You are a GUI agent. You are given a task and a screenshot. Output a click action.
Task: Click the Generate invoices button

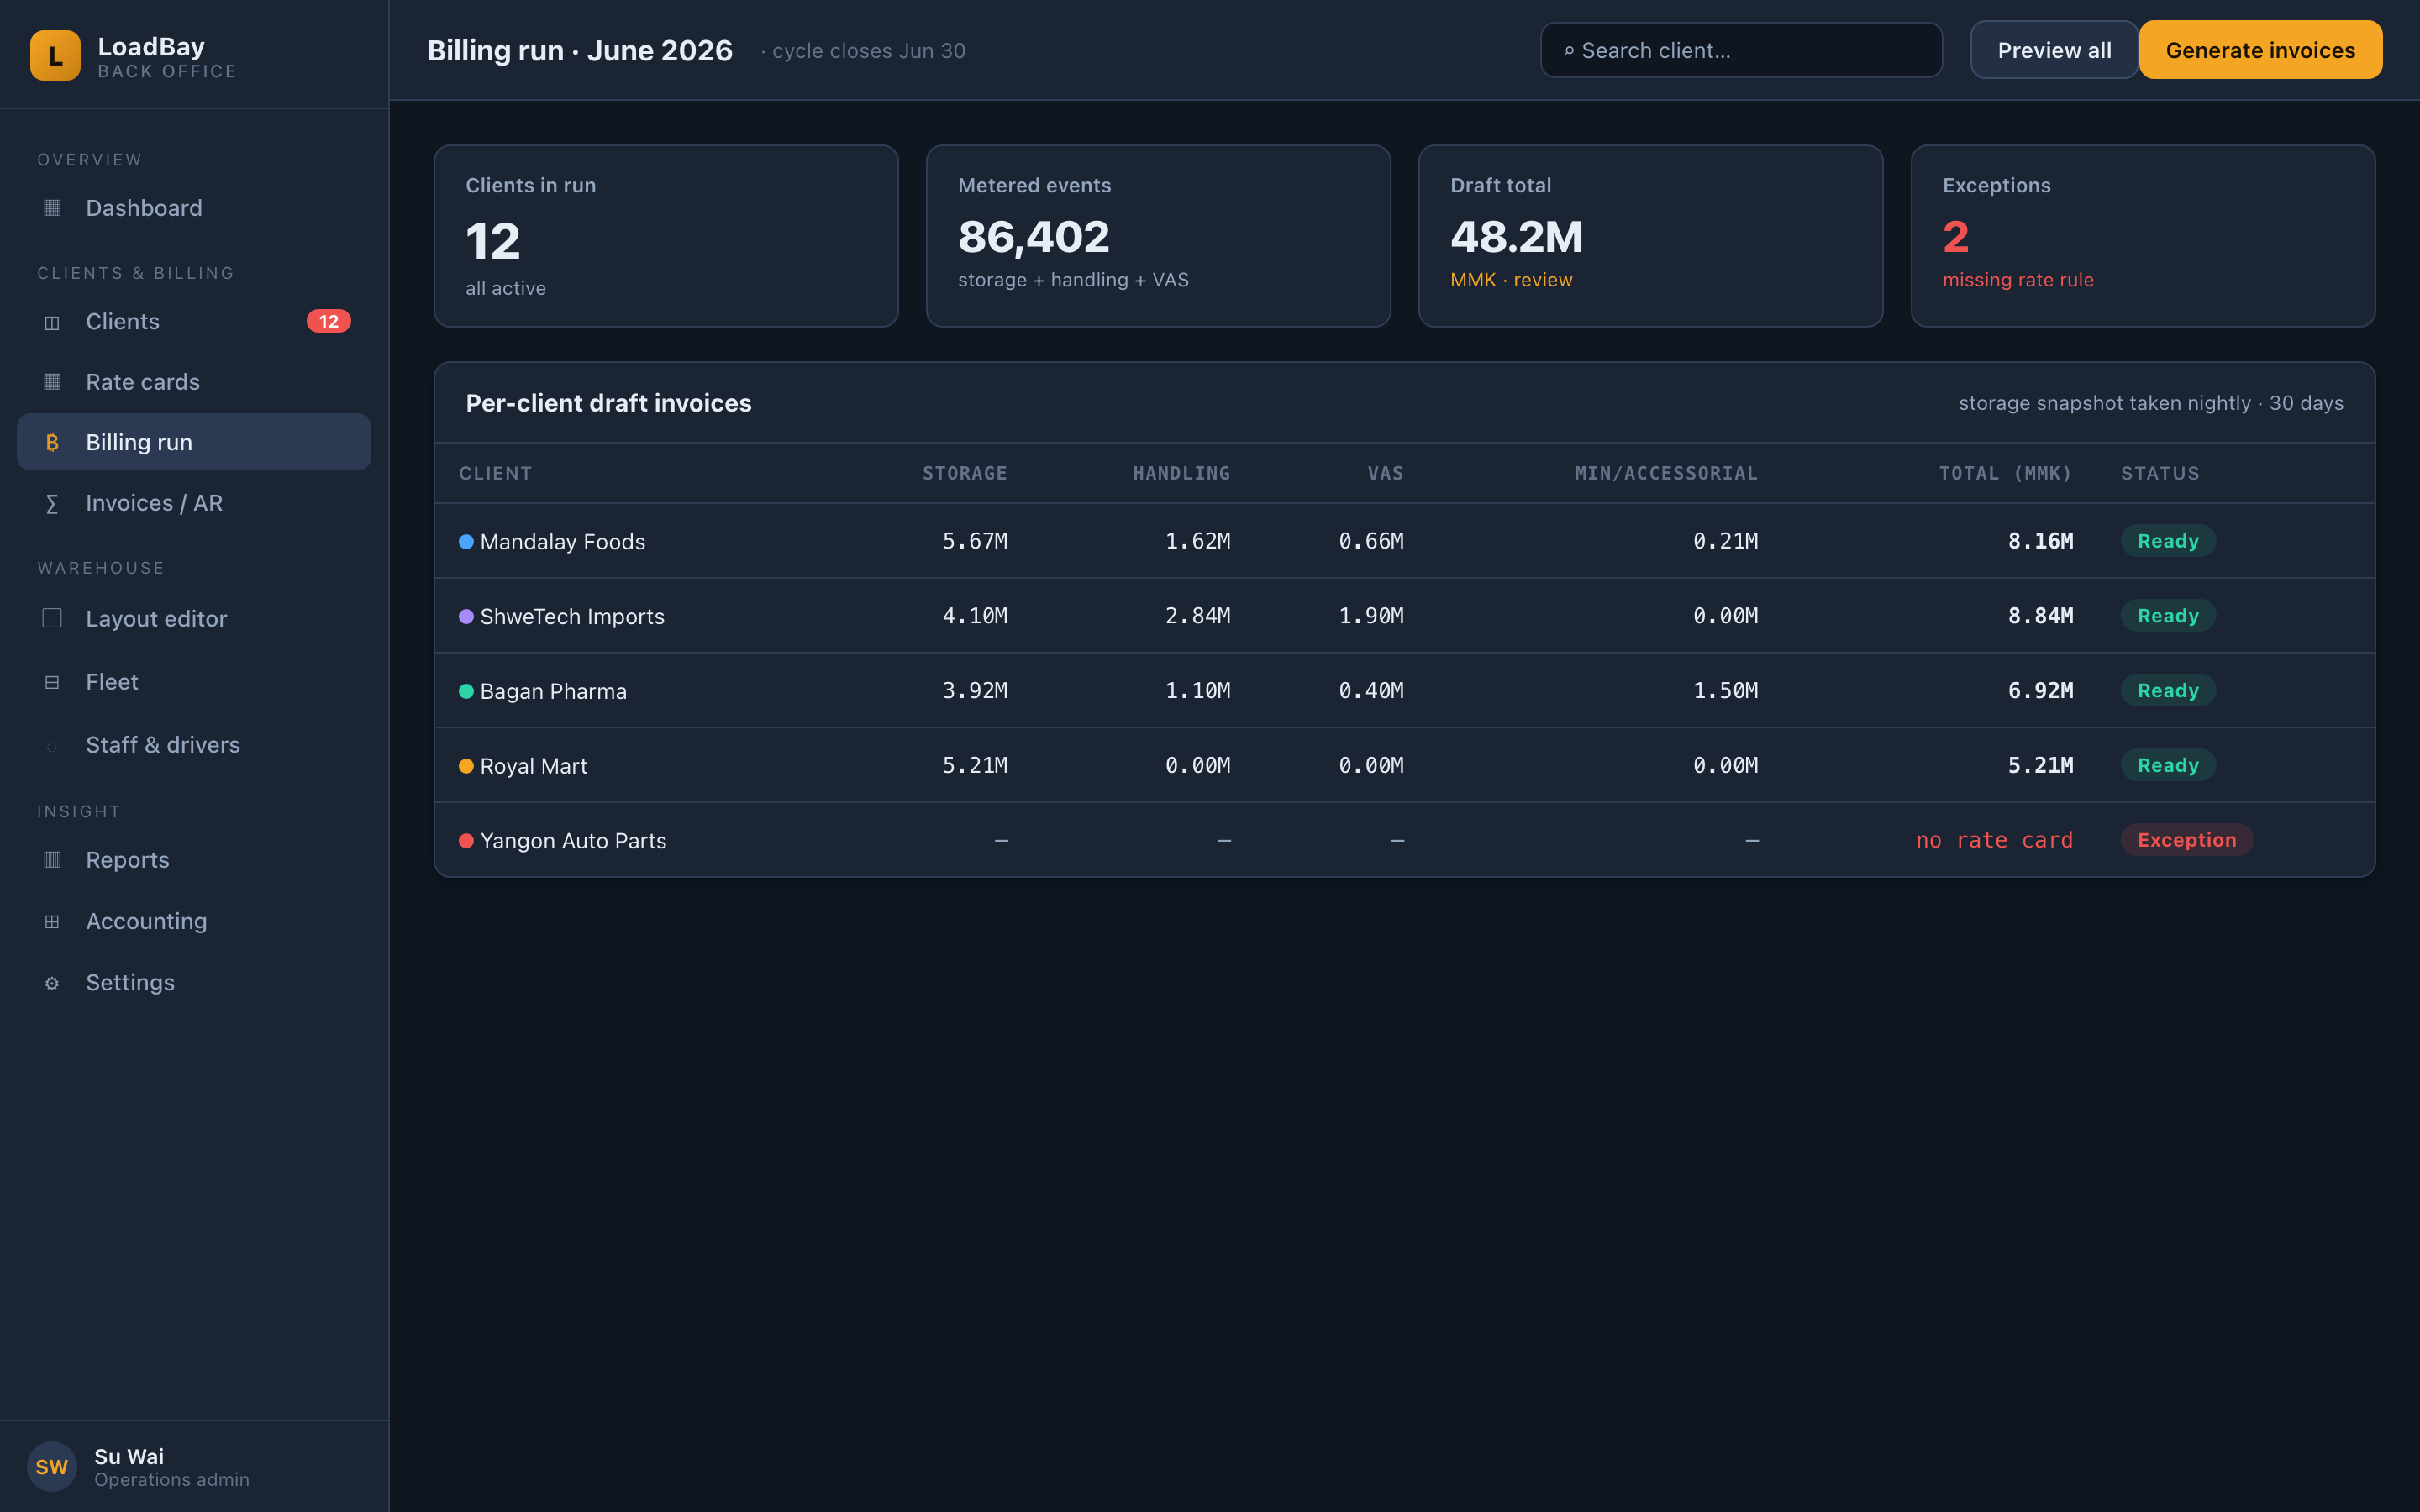[x=2260, y=50]
